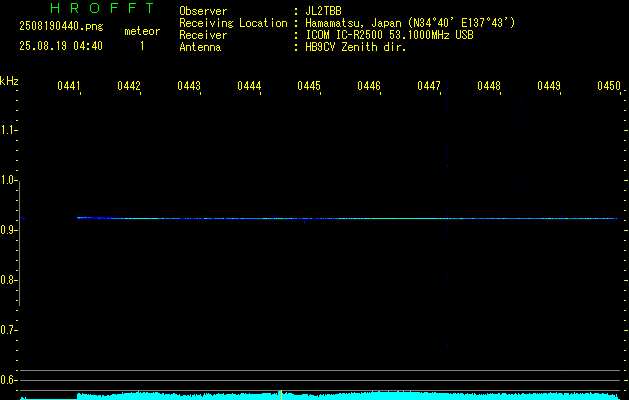
Task: Click the timestamp 25.08.19 04:40
Action: tap(61, 46)
